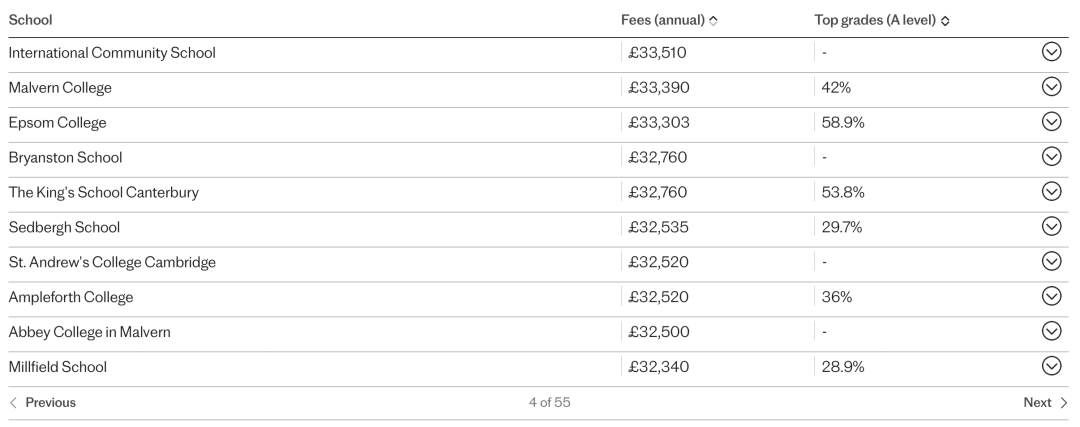Select Epsom College school name
Screen dimensions: 1080x427
(x=57, y=123)
